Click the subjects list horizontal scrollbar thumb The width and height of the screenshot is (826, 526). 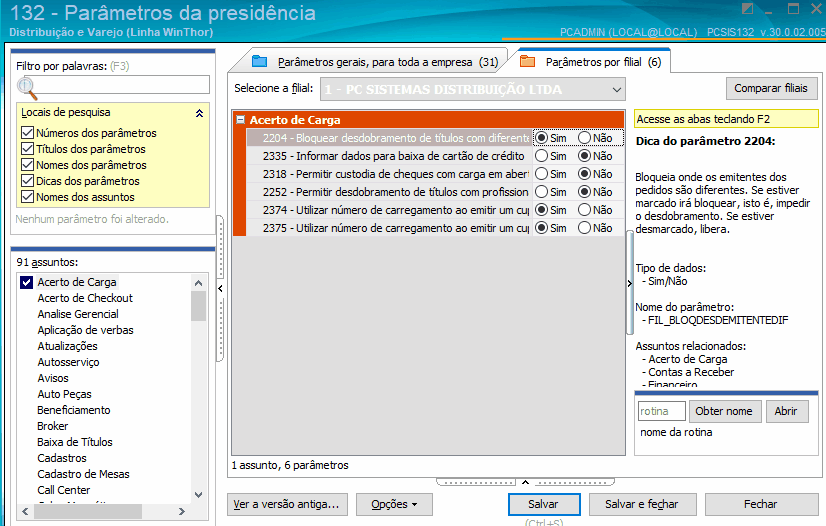[89, 511]
